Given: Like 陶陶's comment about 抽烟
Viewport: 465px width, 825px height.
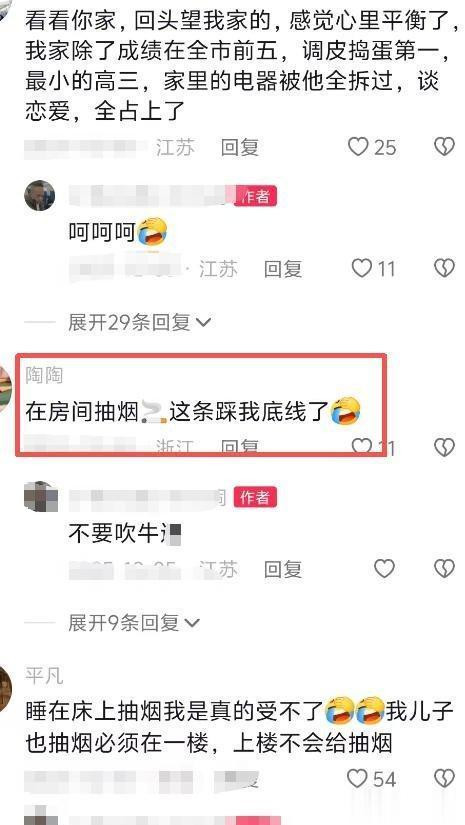Looking at the screenshot, I should 361,447.
